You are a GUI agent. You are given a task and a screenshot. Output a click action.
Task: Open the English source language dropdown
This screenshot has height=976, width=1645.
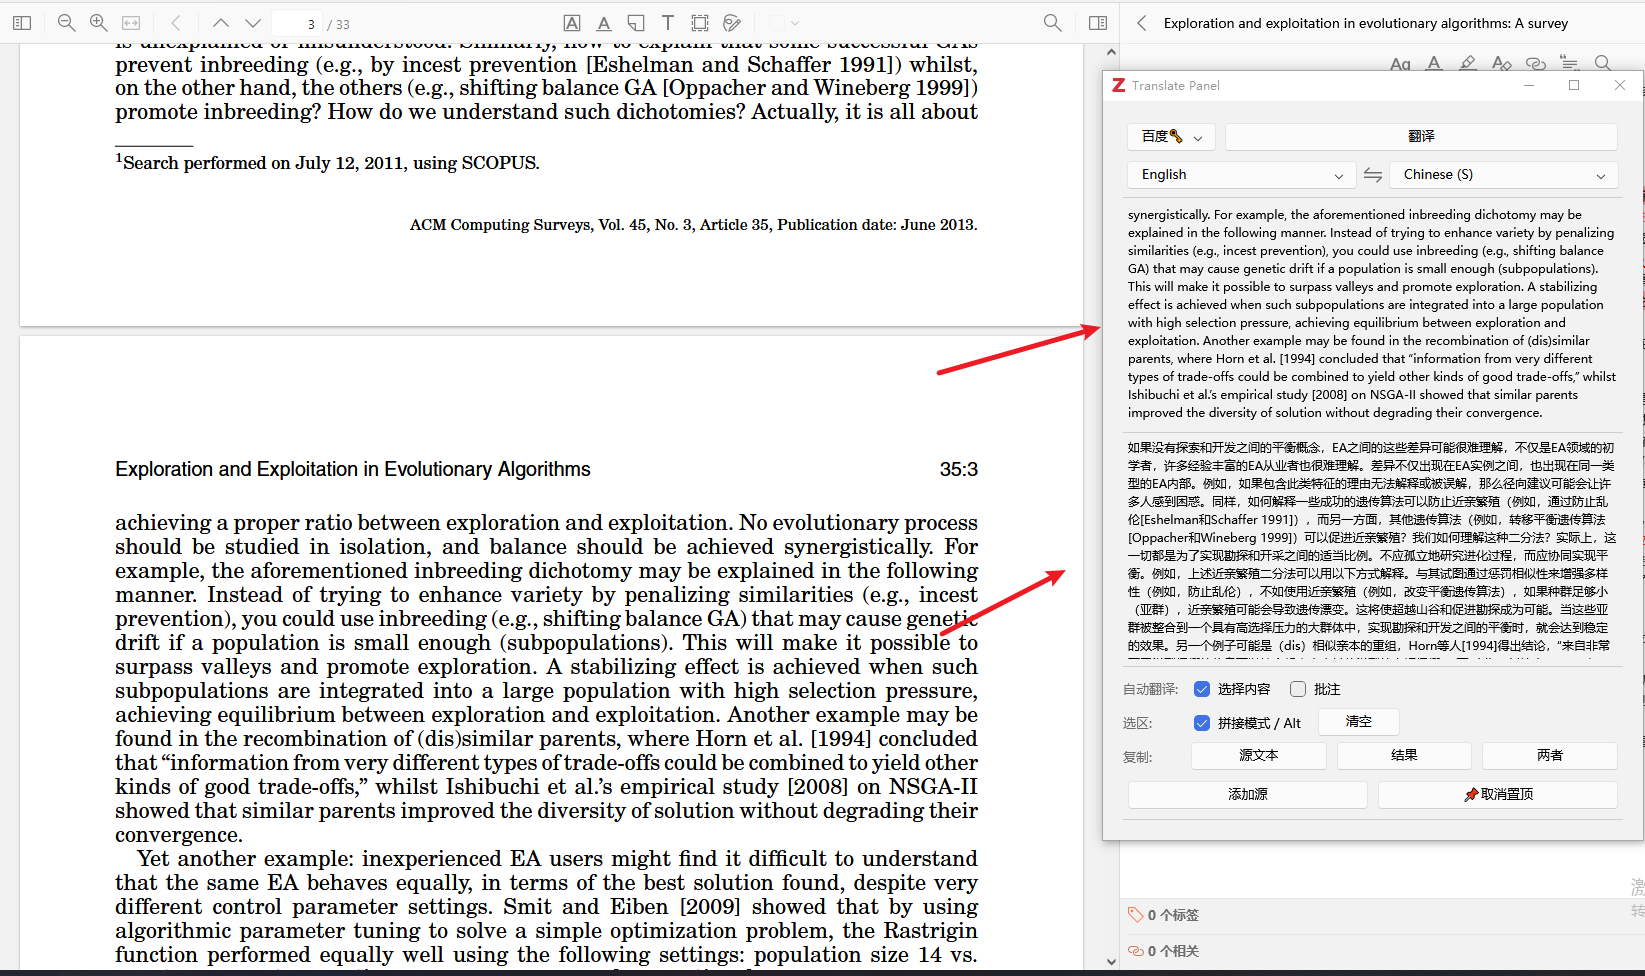[1241, 175]
